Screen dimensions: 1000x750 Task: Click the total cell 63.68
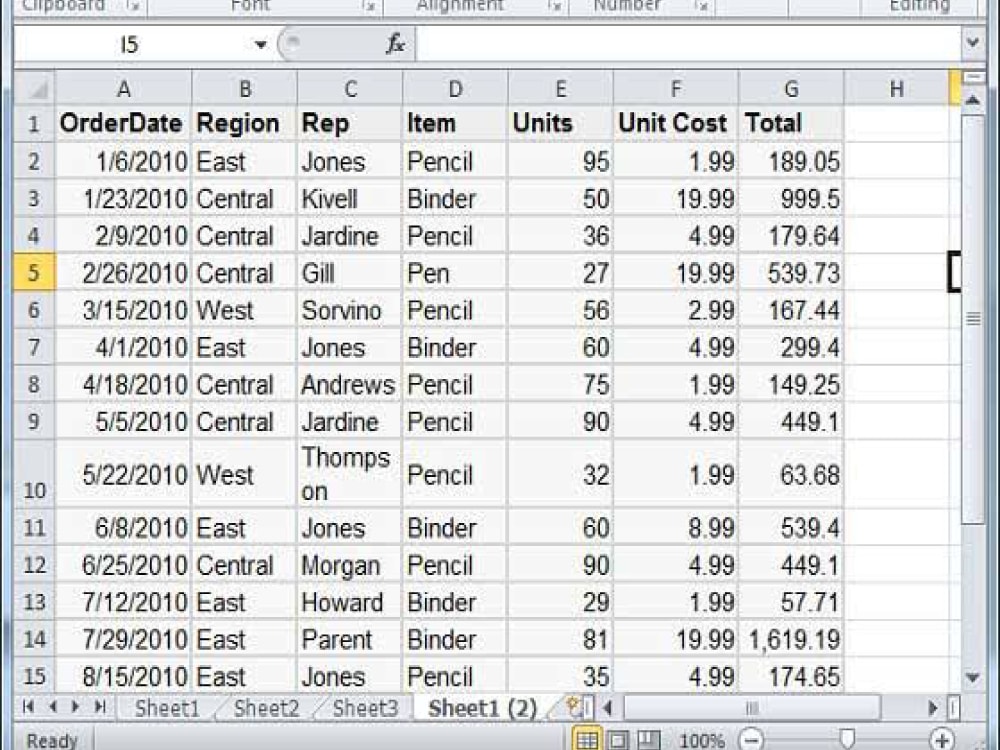point(791,474)
